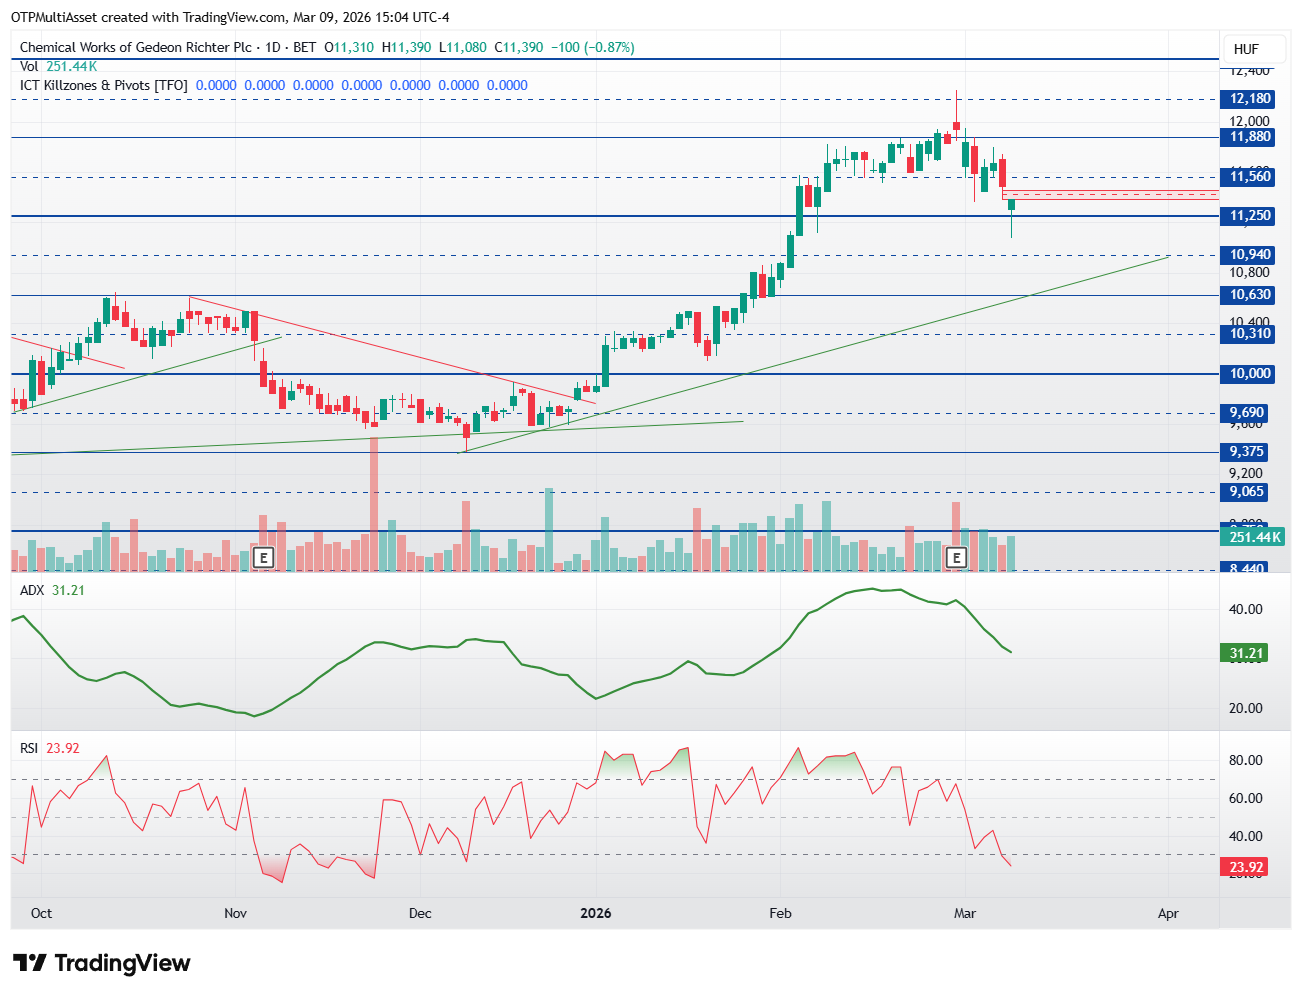Click the Chemical Works of Gedeon Richter Plc title
The height and width of the screenshot is (997, 1302).
click(136, 47)
